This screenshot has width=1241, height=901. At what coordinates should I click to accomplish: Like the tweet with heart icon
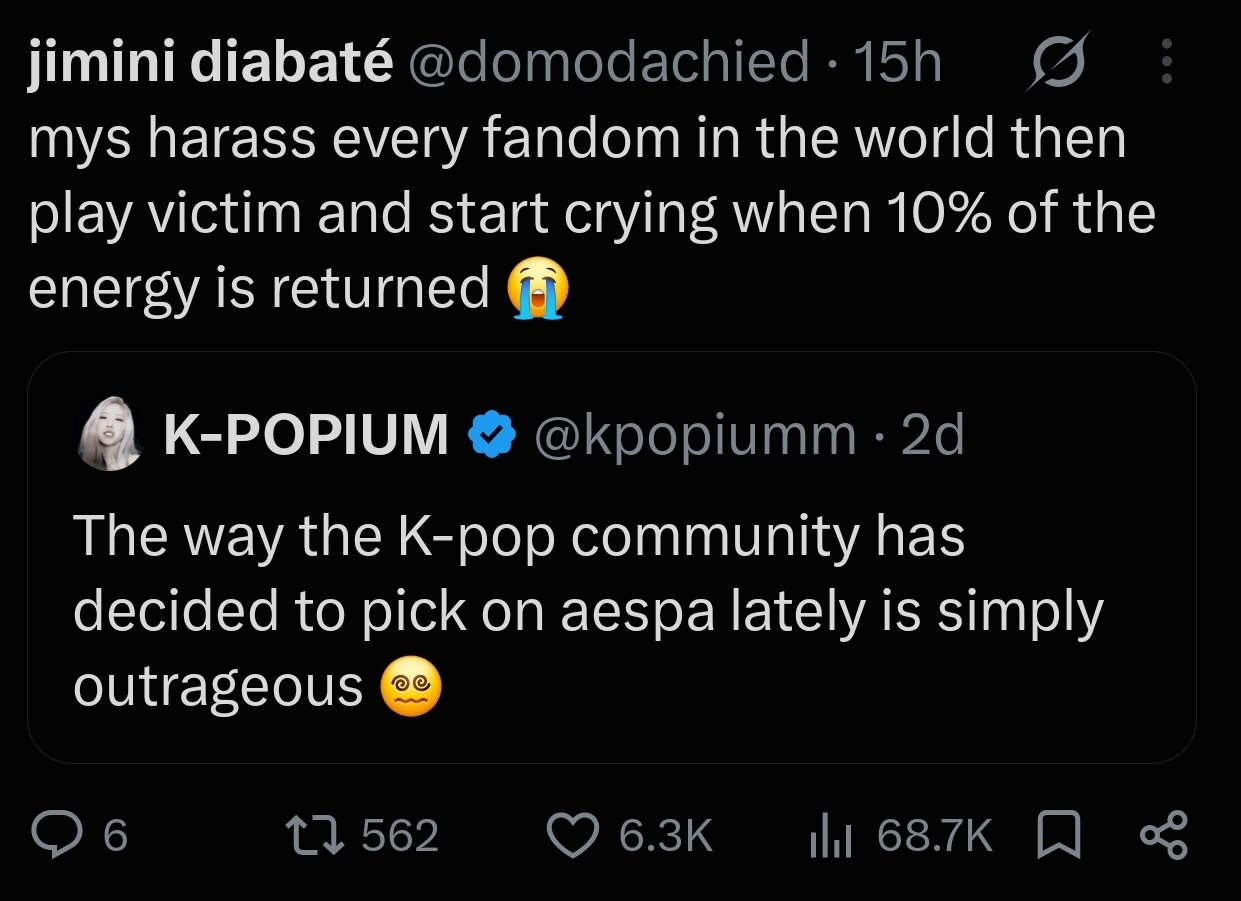pyautogui.click(x=575, y=835)
